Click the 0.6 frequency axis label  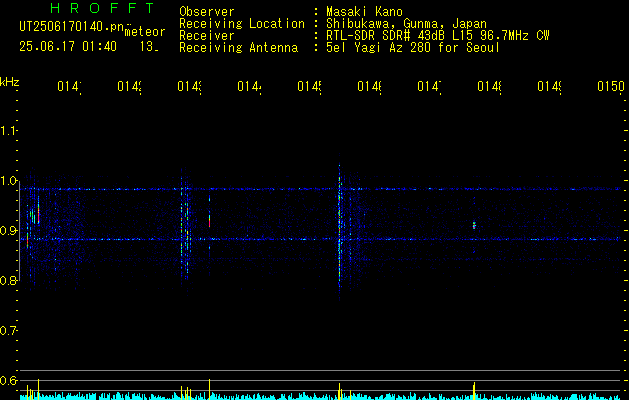(x=8, y=380)
